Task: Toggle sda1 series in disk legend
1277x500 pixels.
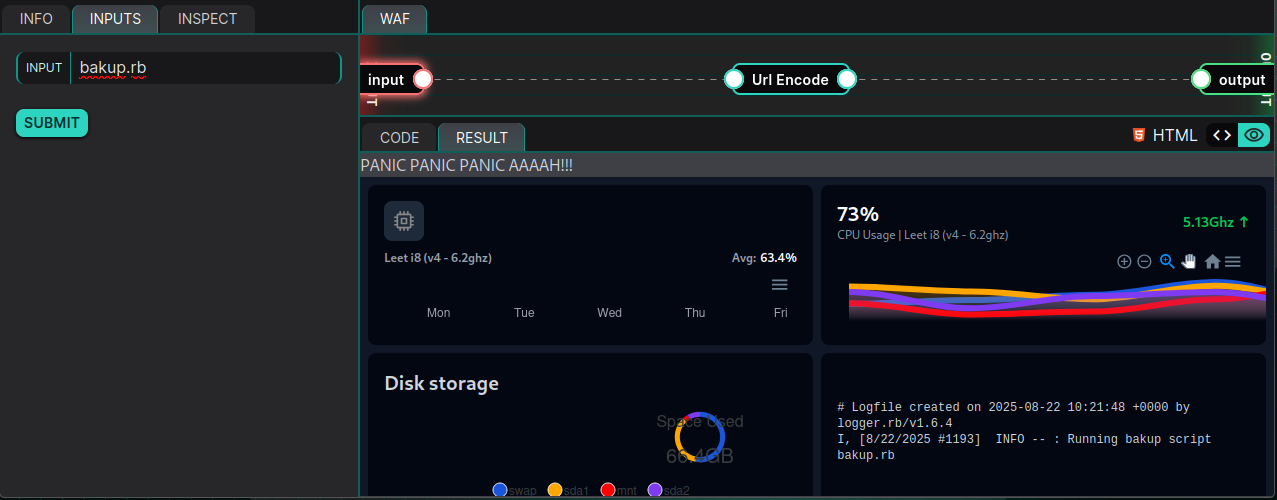Action: tap(556, 490)
